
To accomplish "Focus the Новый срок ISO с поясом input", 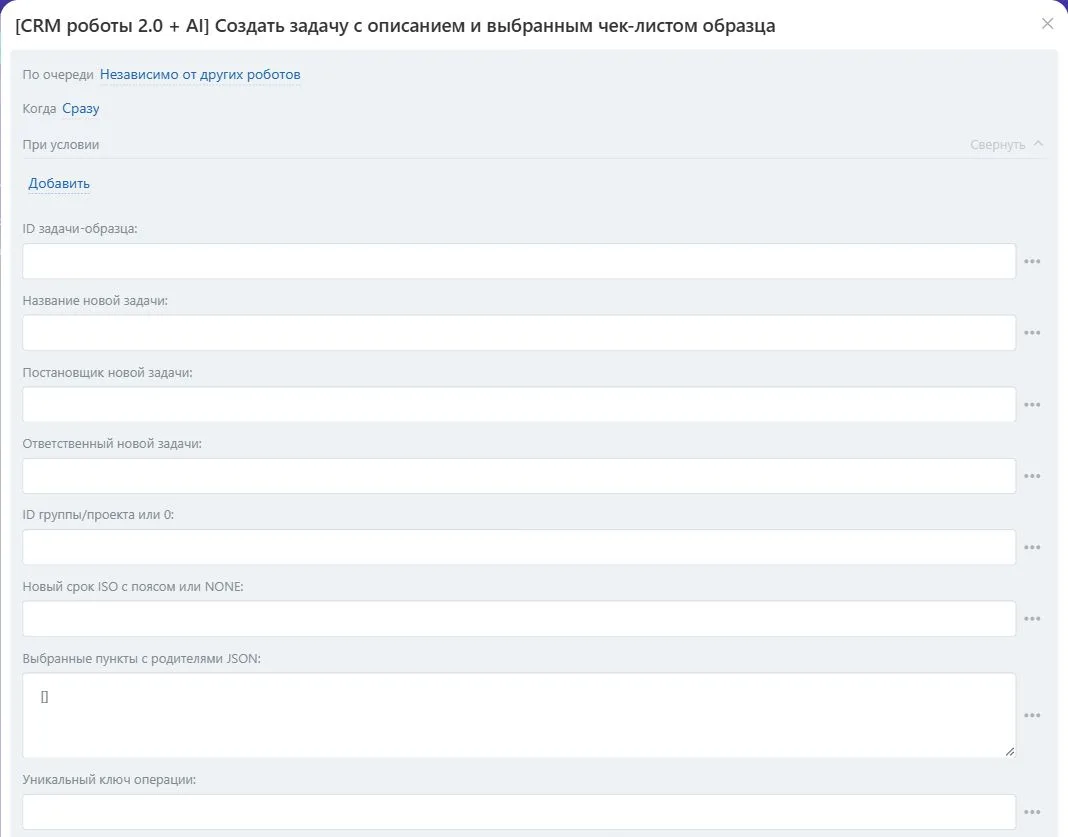I will pos(519,619).
